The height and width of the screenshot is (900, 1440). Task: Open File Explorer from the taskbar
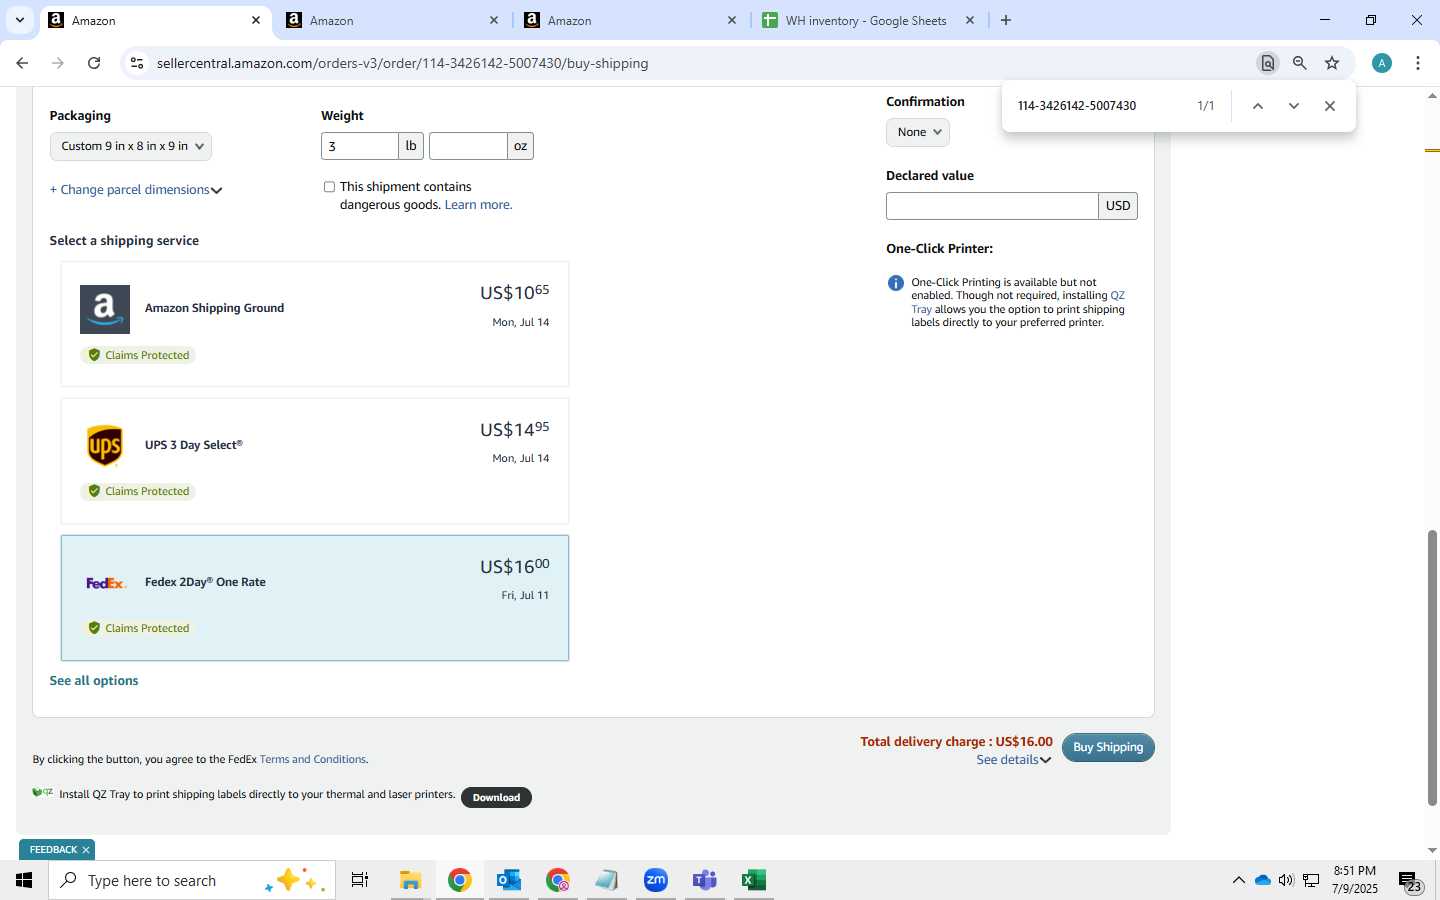tap(410, 880)
